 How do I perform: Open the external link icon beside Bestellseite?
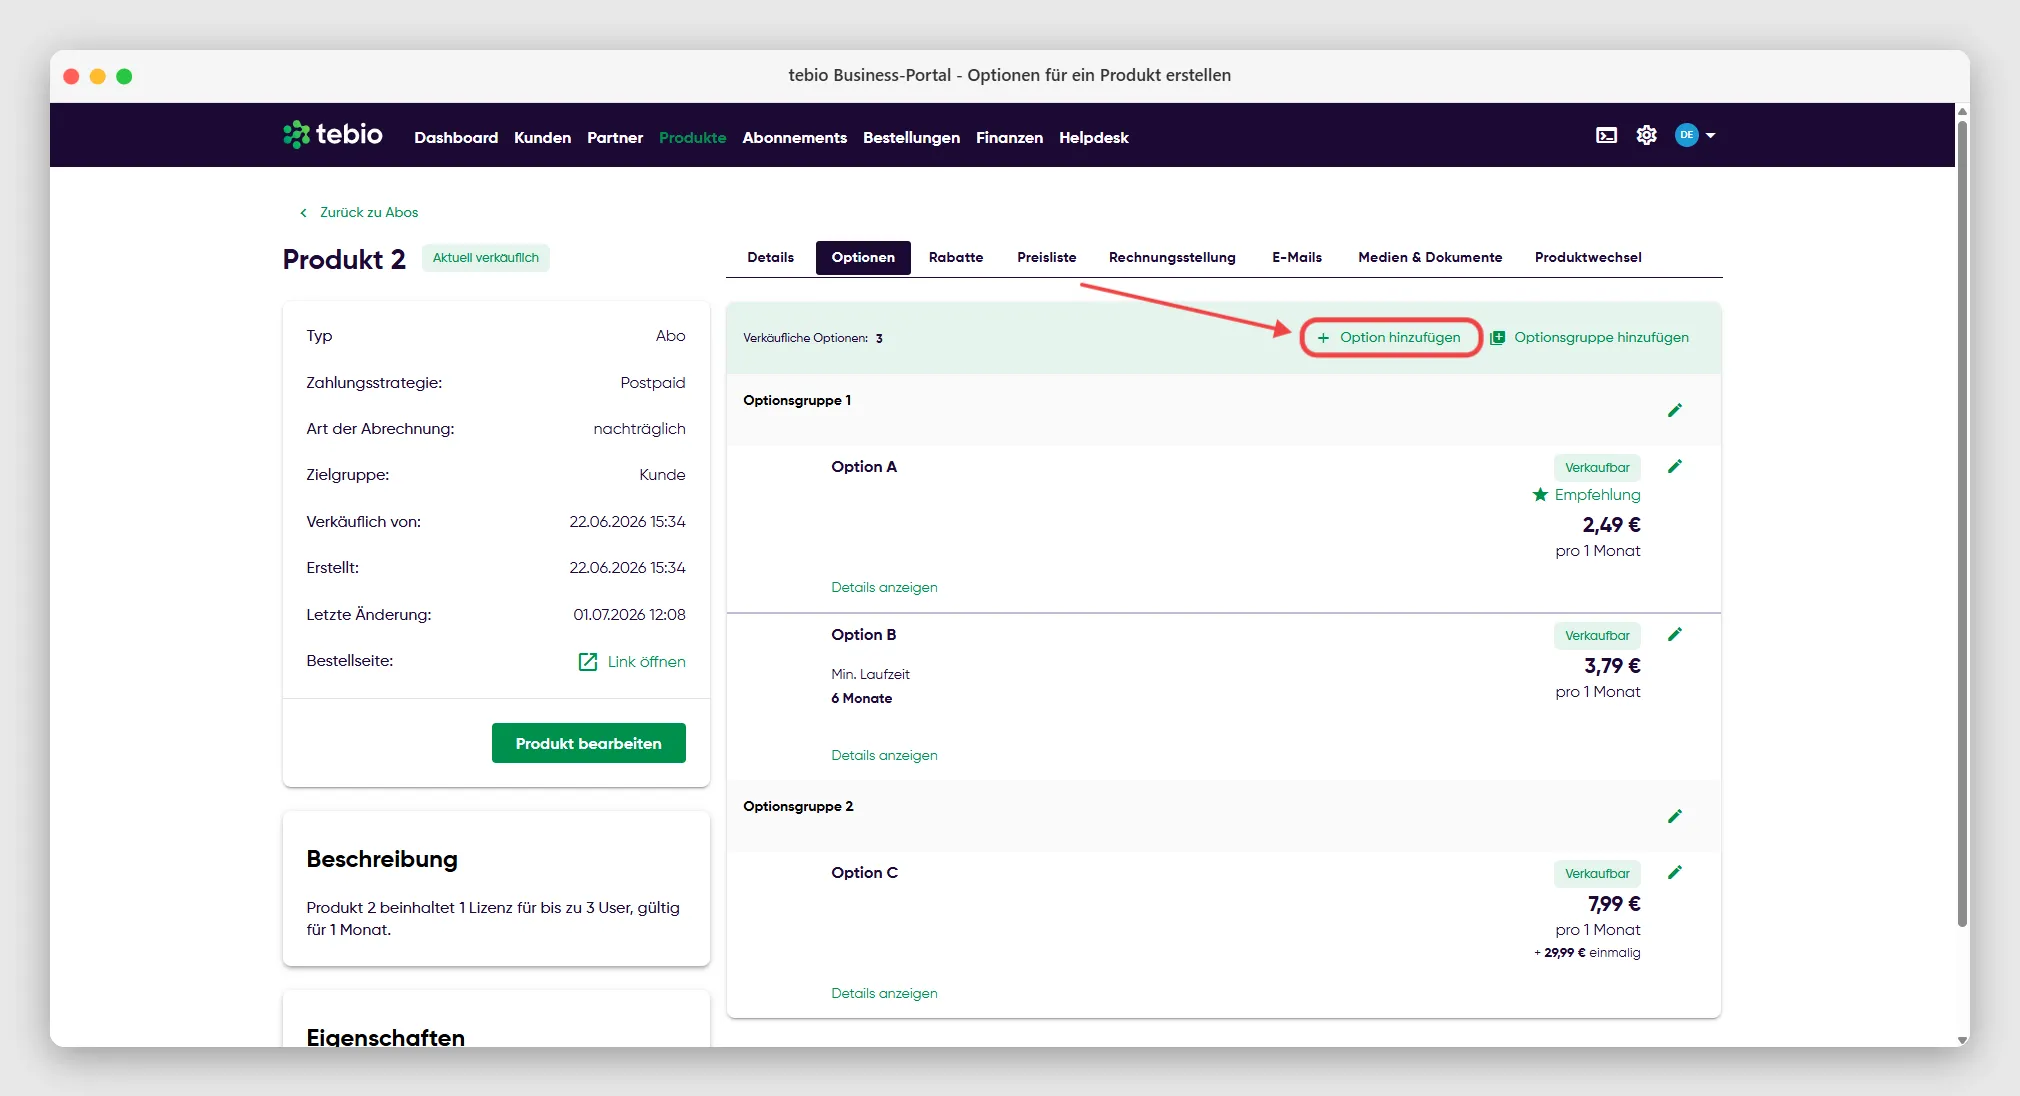pyautogui.click(x=588, y=662)
